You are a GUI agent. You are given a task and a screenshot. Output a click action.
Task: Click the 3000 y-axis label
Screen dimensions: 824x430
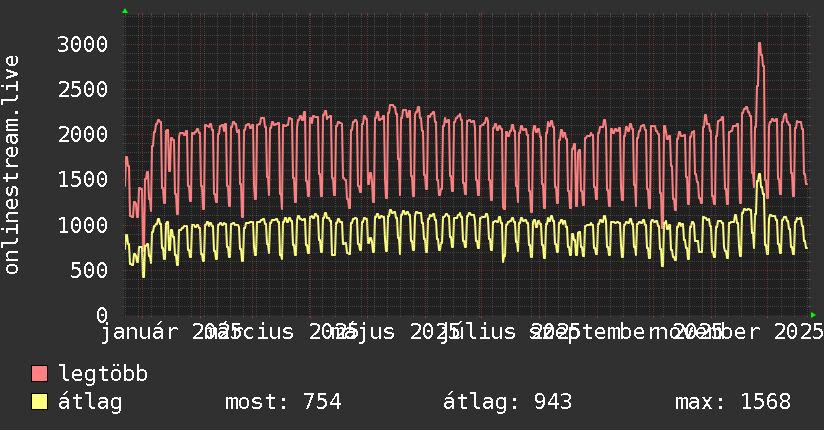[x=83, y=44]
